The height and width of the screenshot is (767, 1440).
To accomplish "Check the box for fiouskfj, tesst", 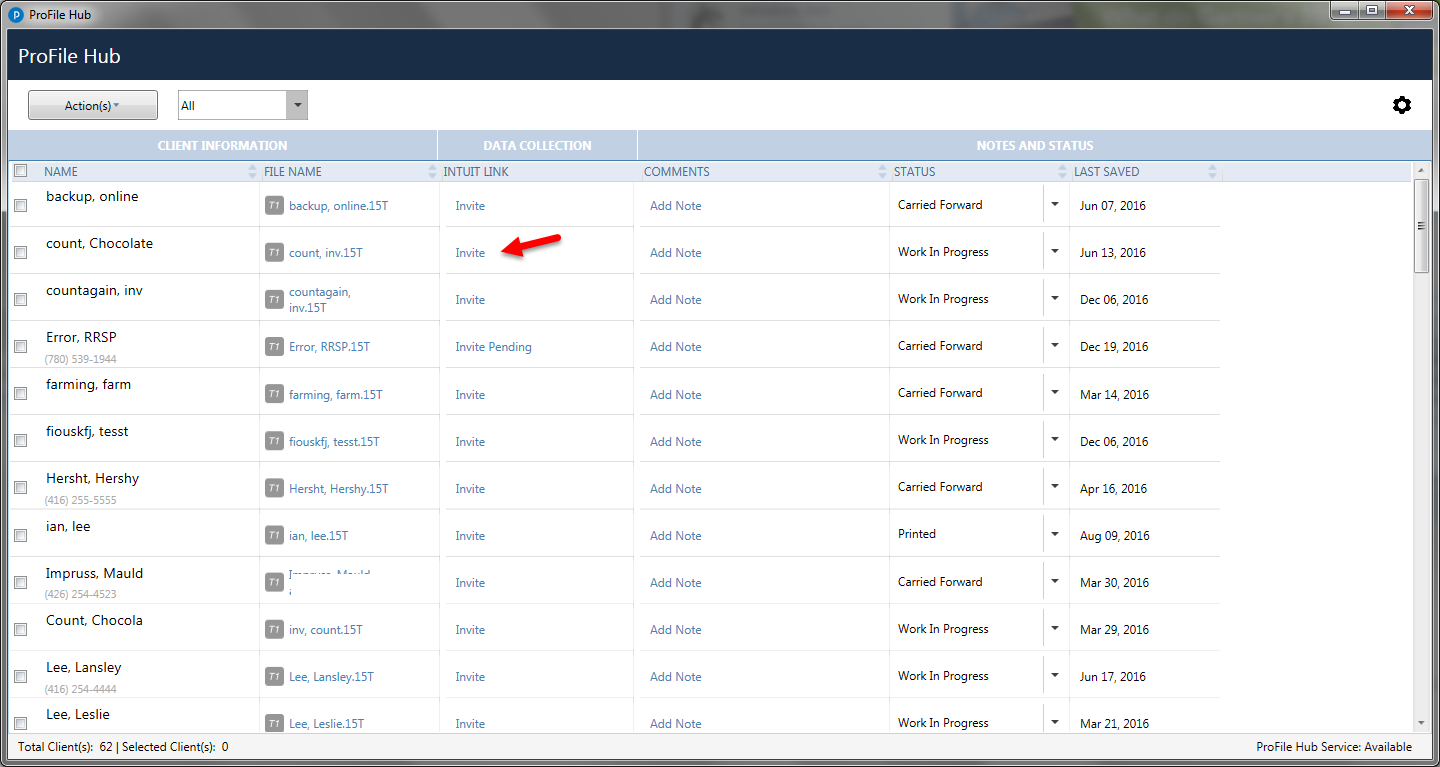I will click(20, 441).
